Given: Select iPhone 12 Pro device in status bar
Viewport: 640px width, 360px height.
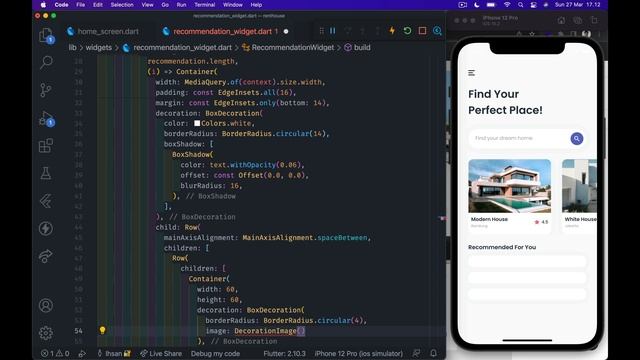Looking at the screenshot, I should (x=358, y=353).
